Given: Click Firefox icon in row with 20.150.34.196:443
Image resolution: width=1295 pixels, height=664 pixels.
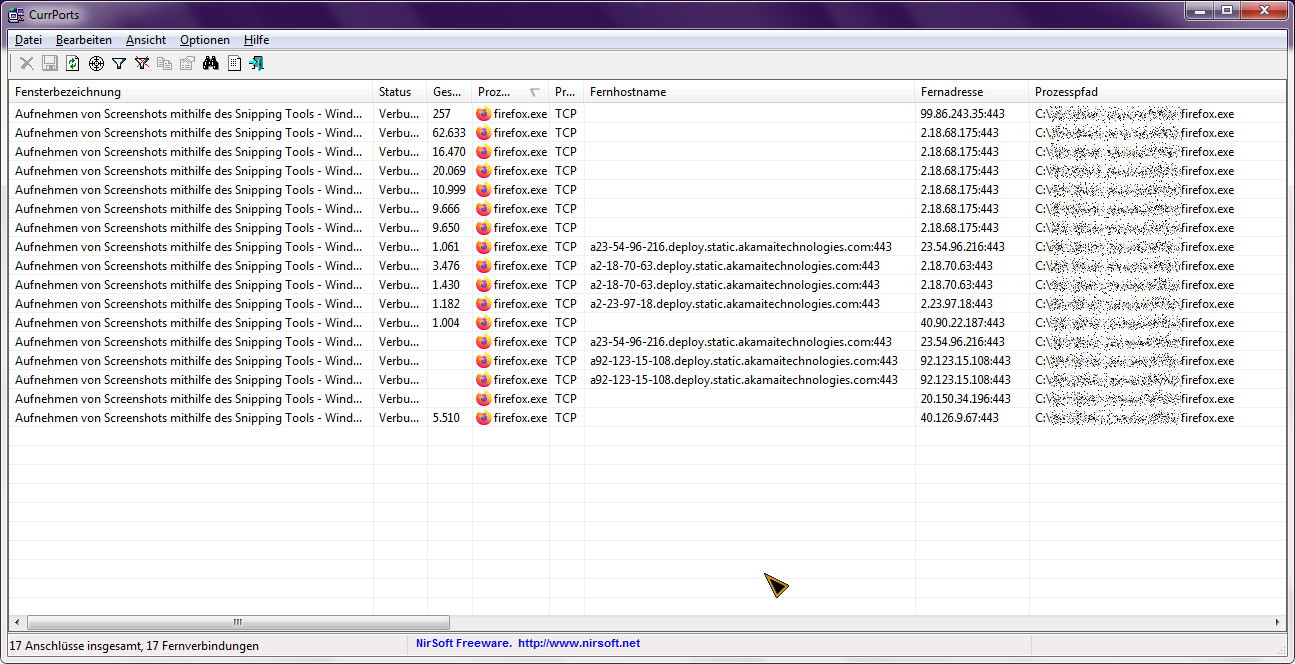Looking at the screenshot, I should (484, 399).
